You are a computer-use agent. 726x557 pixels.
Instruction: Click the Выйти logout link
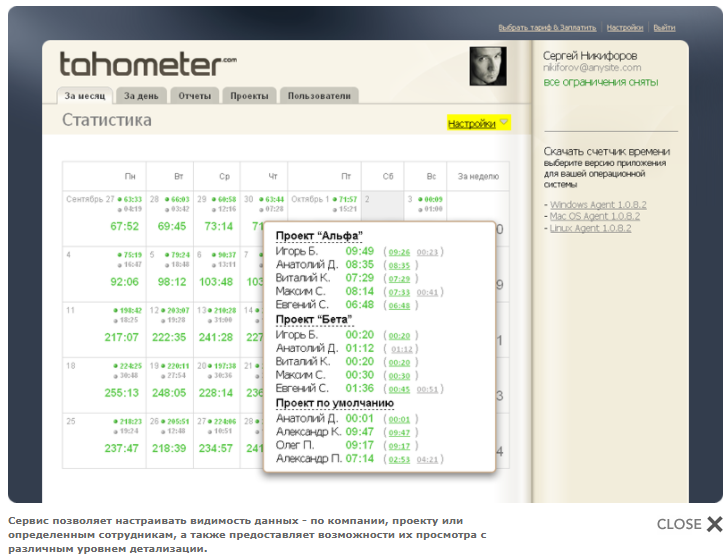[x=664, y=28]
